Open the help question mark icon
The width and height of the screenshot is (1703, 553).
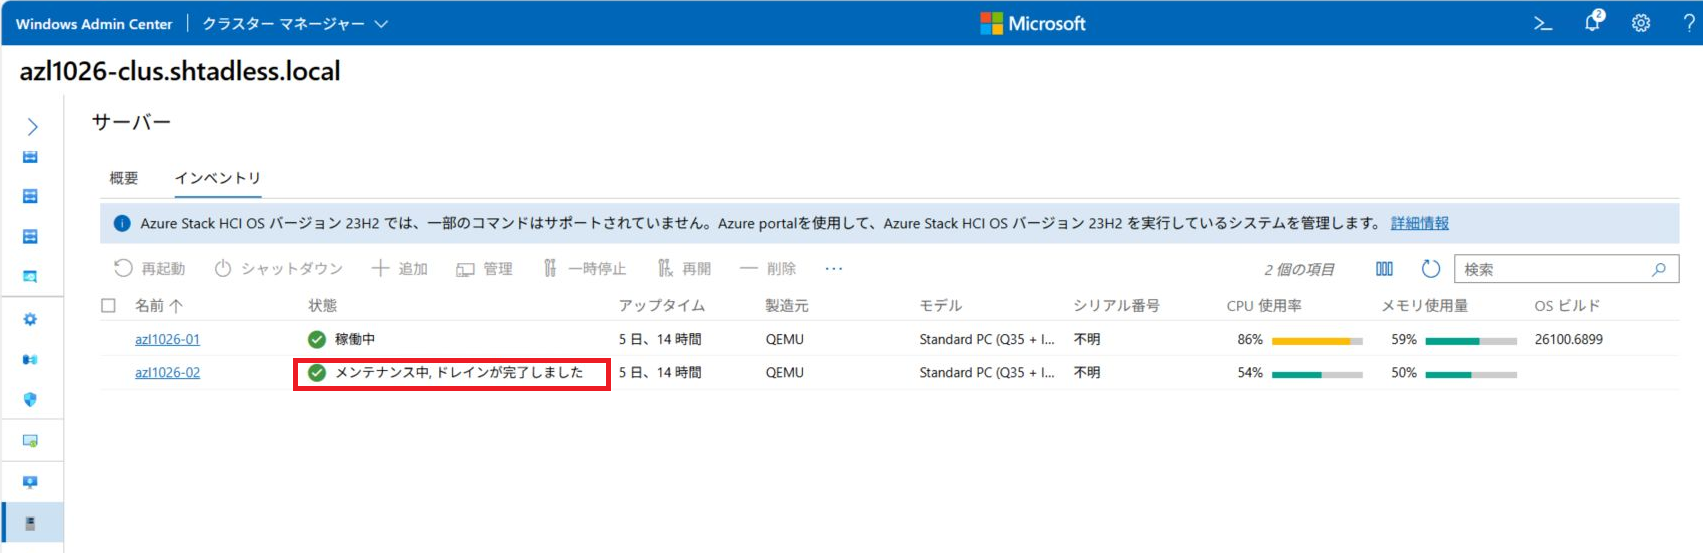pyautogui.click(x=1689, y=23)
